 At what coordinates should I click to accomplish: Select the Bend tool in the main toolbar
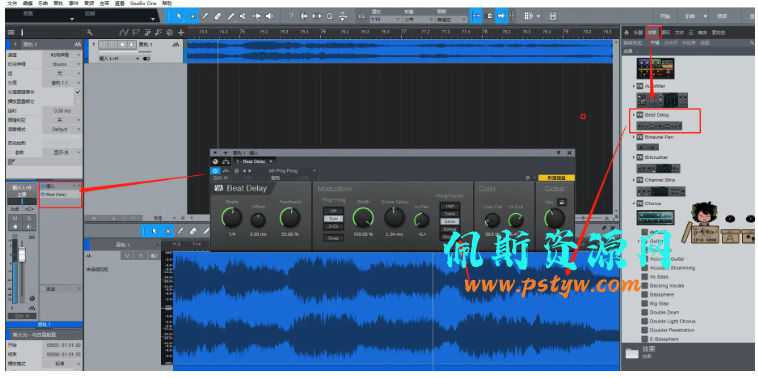(x=256, y=16)
